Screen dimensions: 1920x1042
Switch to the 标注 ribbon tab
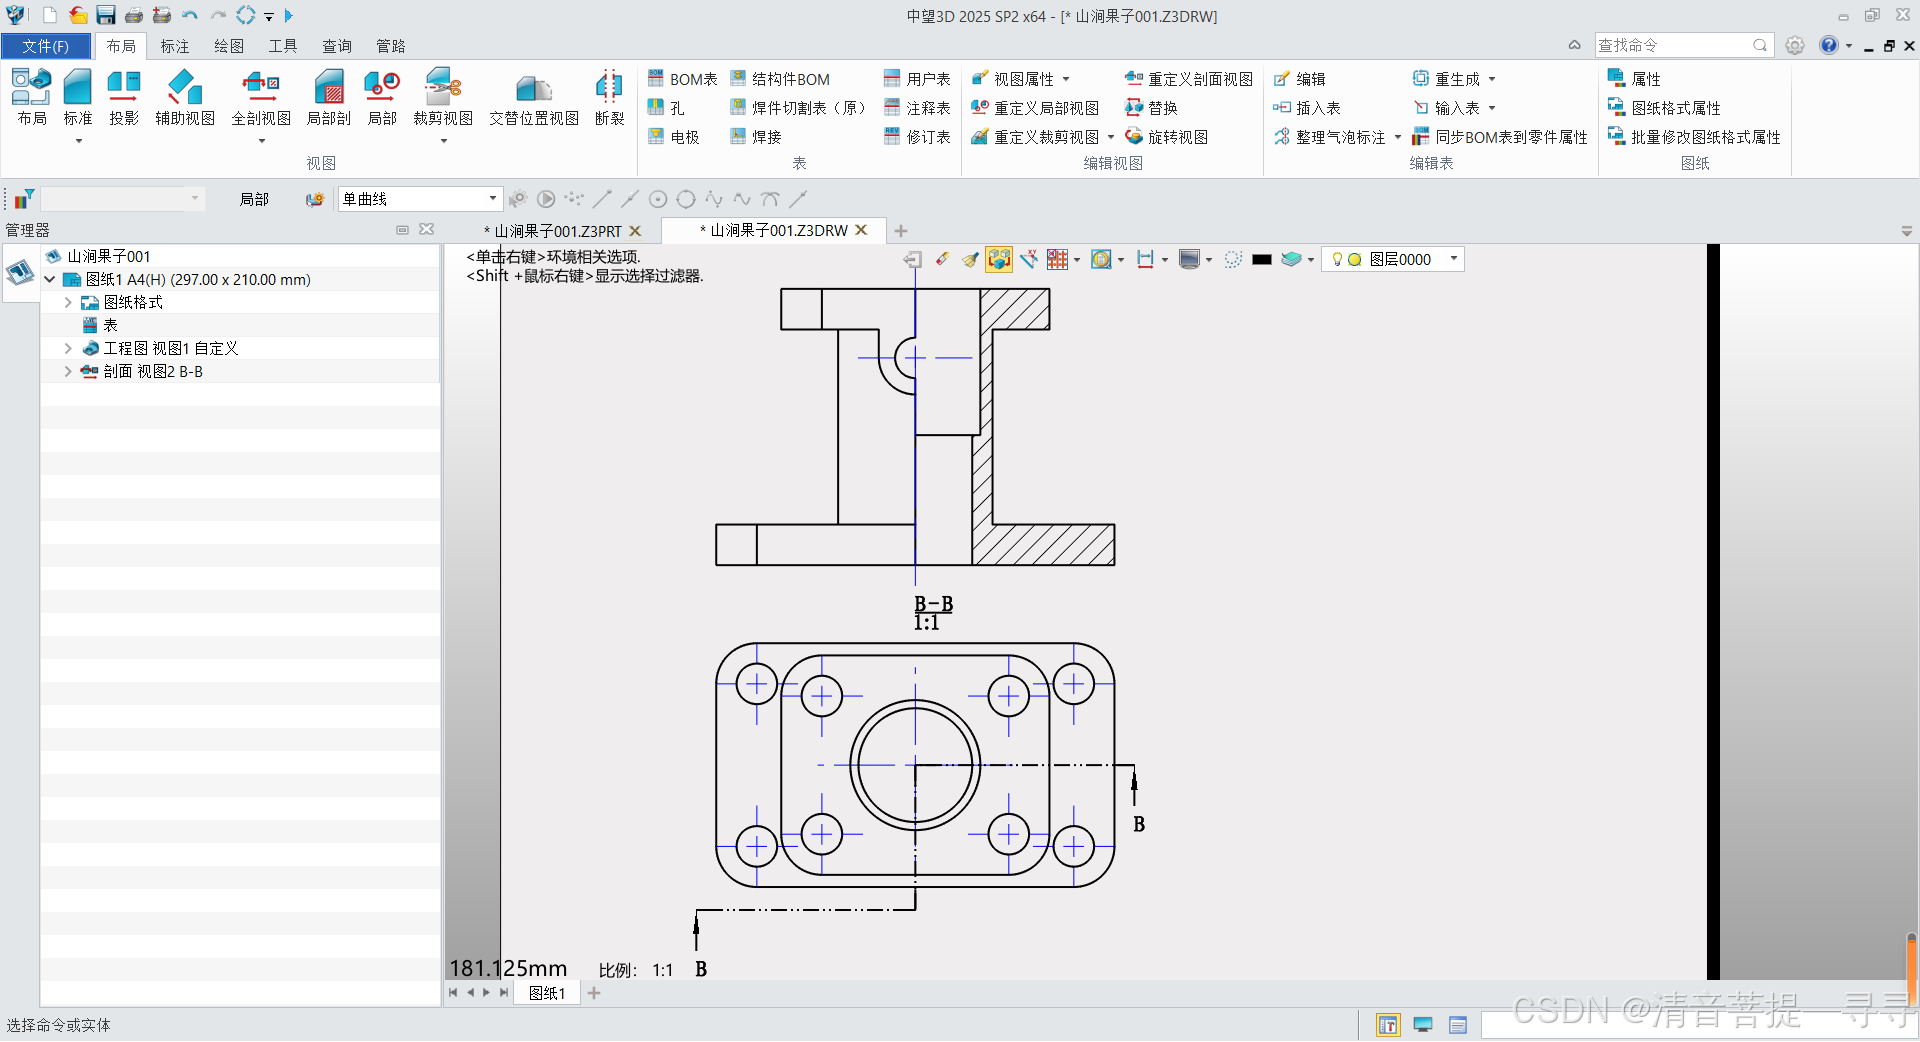pyautogui.click(x=175, y=46)
